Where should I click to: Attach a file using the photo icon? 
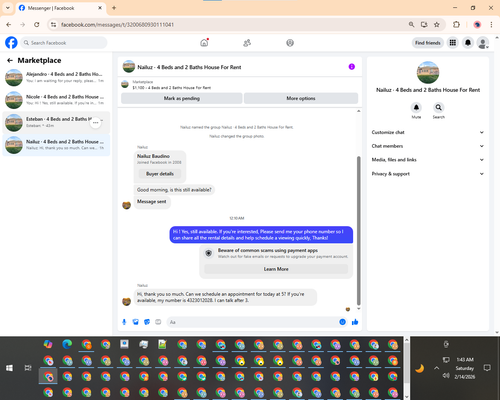coord(135,322)
